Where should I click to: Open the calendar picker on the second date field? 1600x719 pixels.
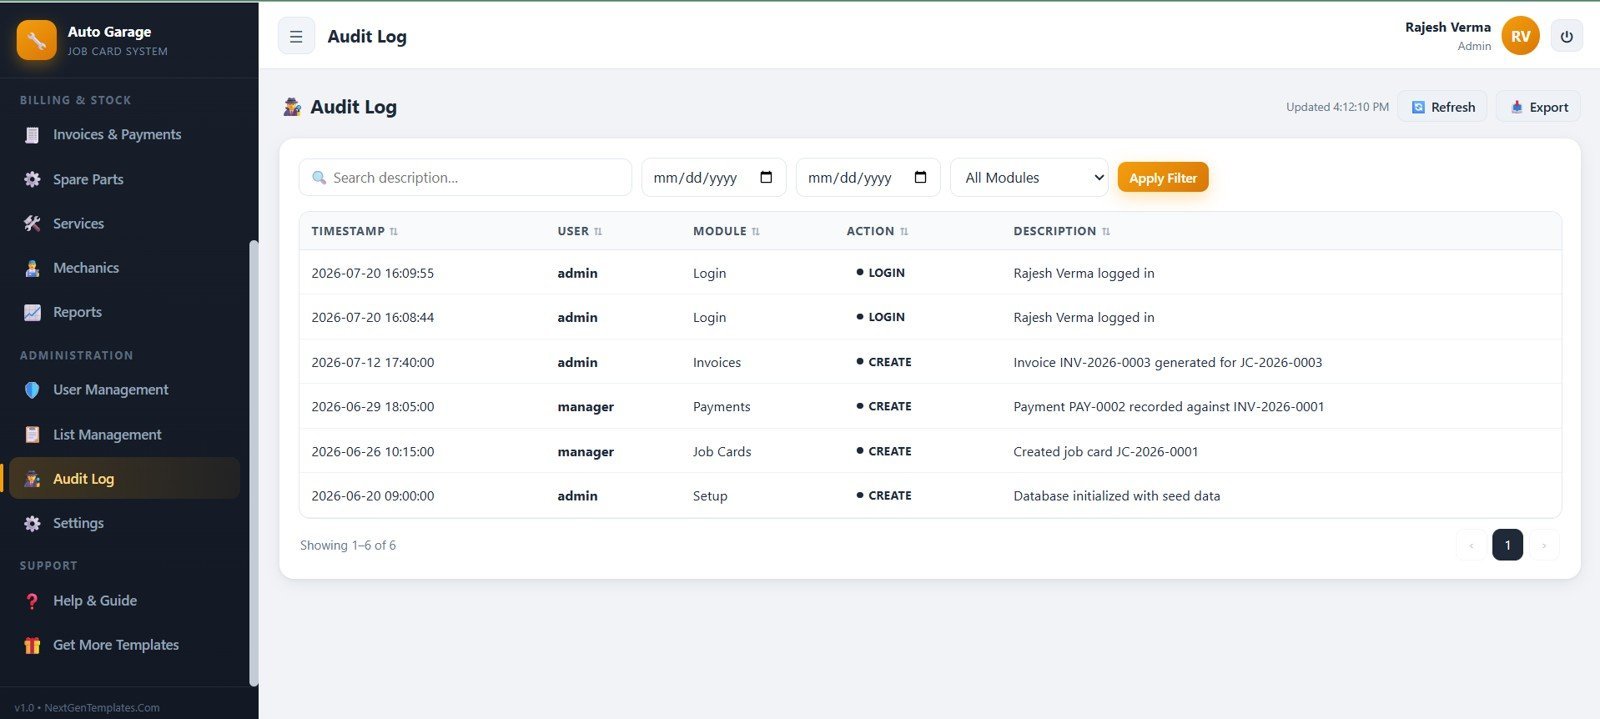click(920, 177)
